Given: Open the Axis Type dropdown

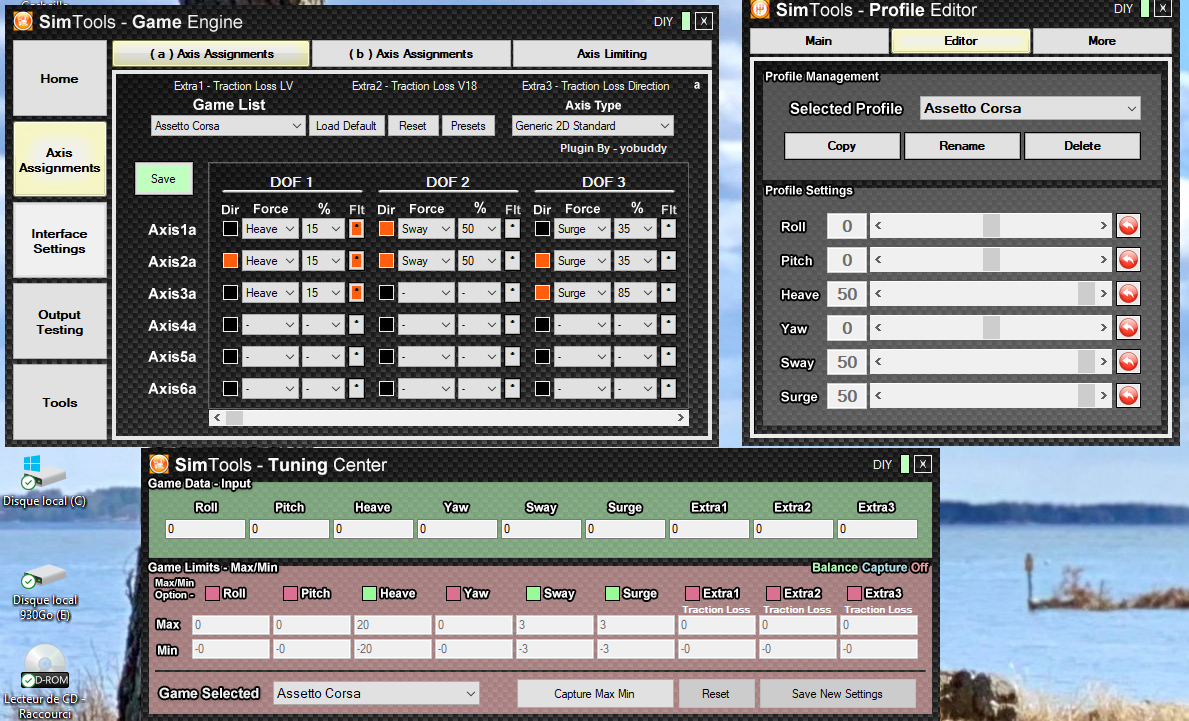Looking at the screenshot, I should tap(592, 126).
